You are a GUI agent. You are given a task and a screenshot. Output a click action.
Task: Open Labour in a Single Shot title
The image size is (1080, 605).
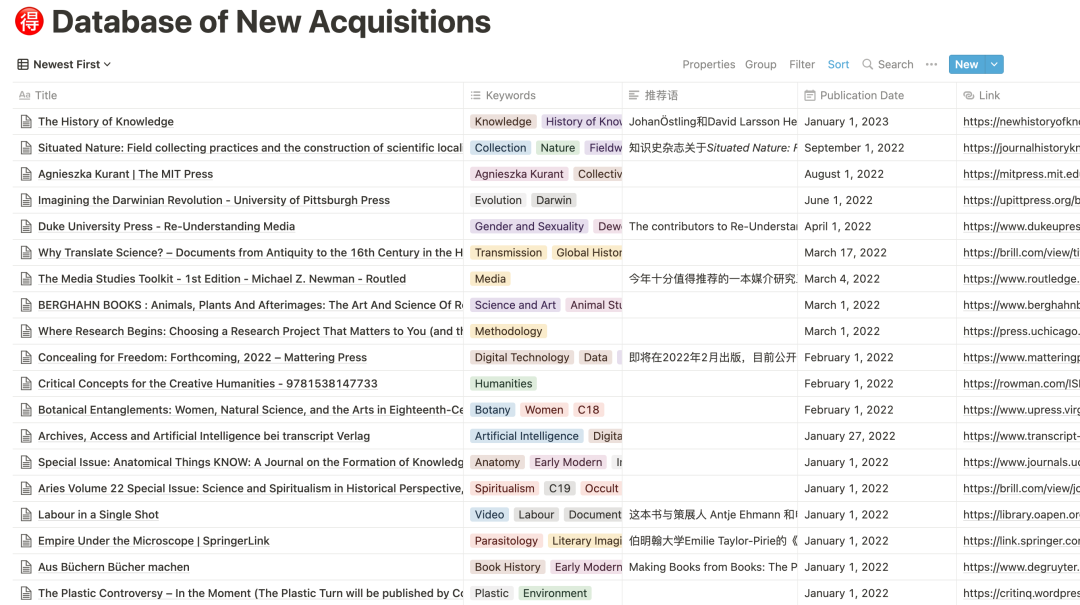click(98, 514)
